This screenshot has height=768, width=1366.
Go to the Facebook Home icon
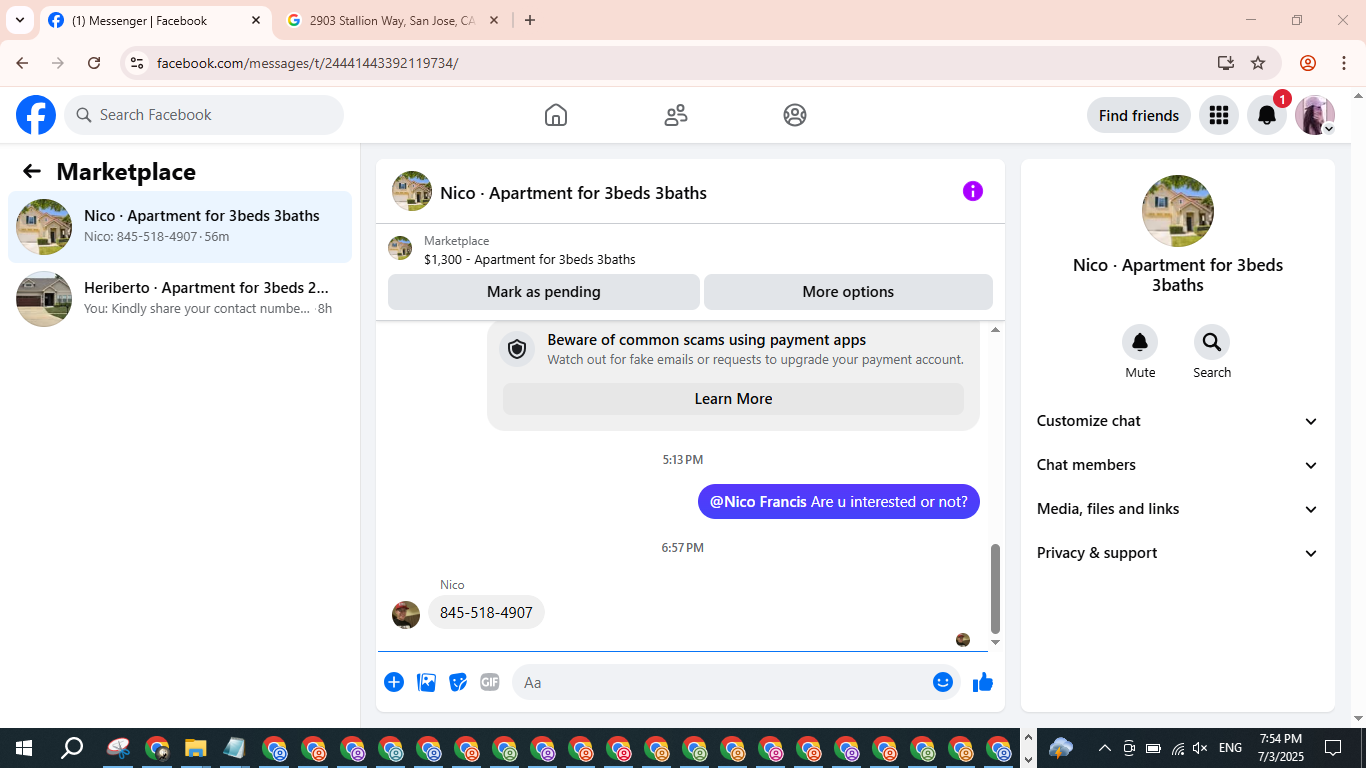coord(556,115)
